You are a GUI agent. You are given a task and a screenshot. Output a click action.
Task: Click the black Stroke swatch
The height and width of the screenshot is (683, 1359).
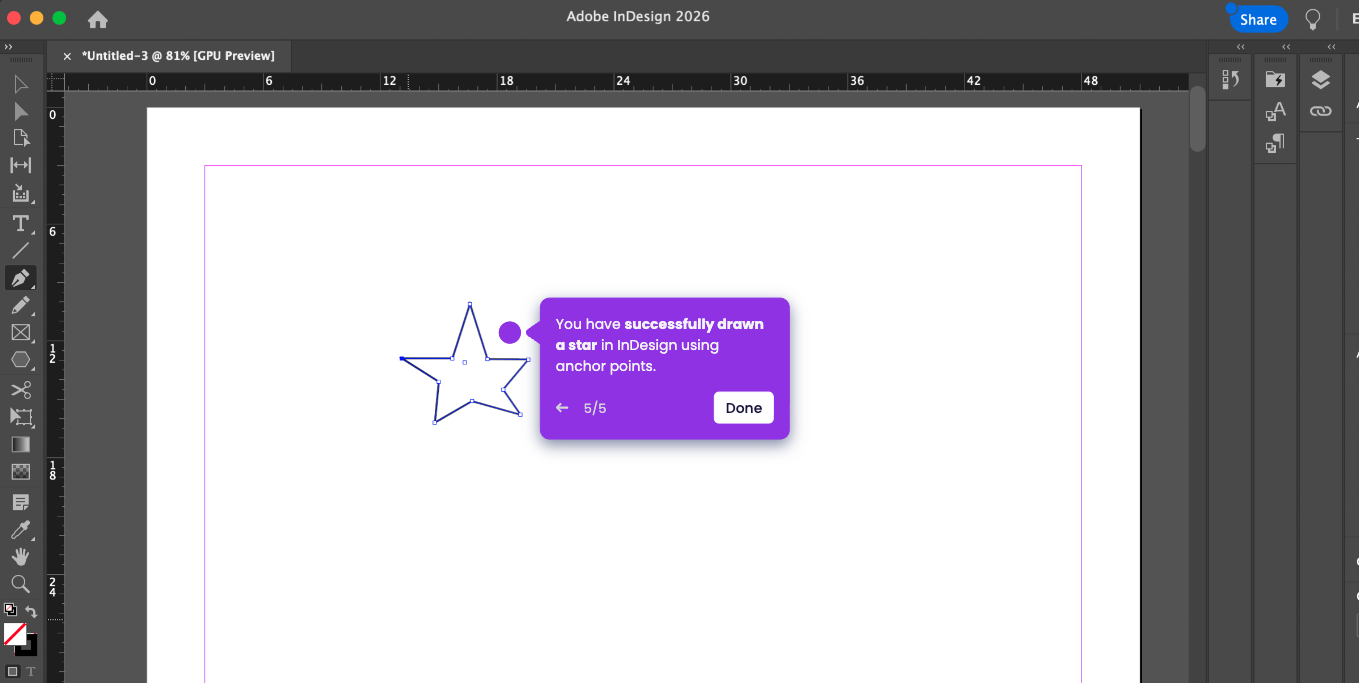[x=29, y=647]
